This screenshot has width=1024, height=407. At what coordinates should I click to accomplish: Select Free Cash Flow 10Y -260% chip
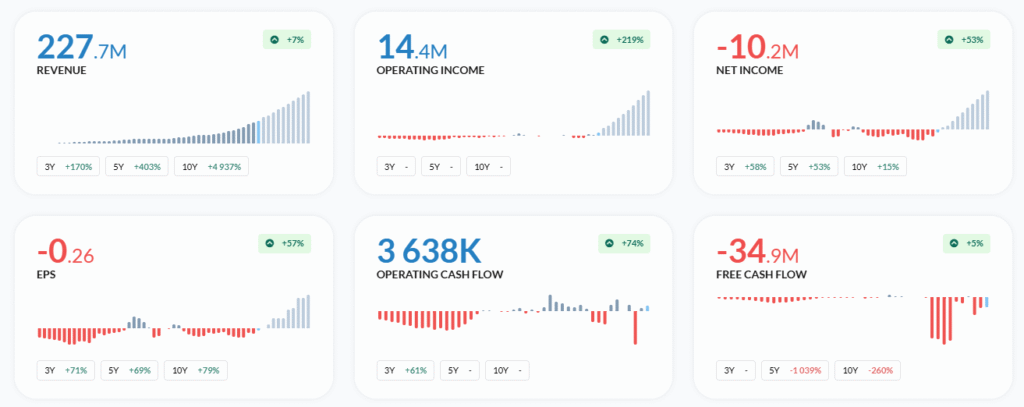point(870,370)
